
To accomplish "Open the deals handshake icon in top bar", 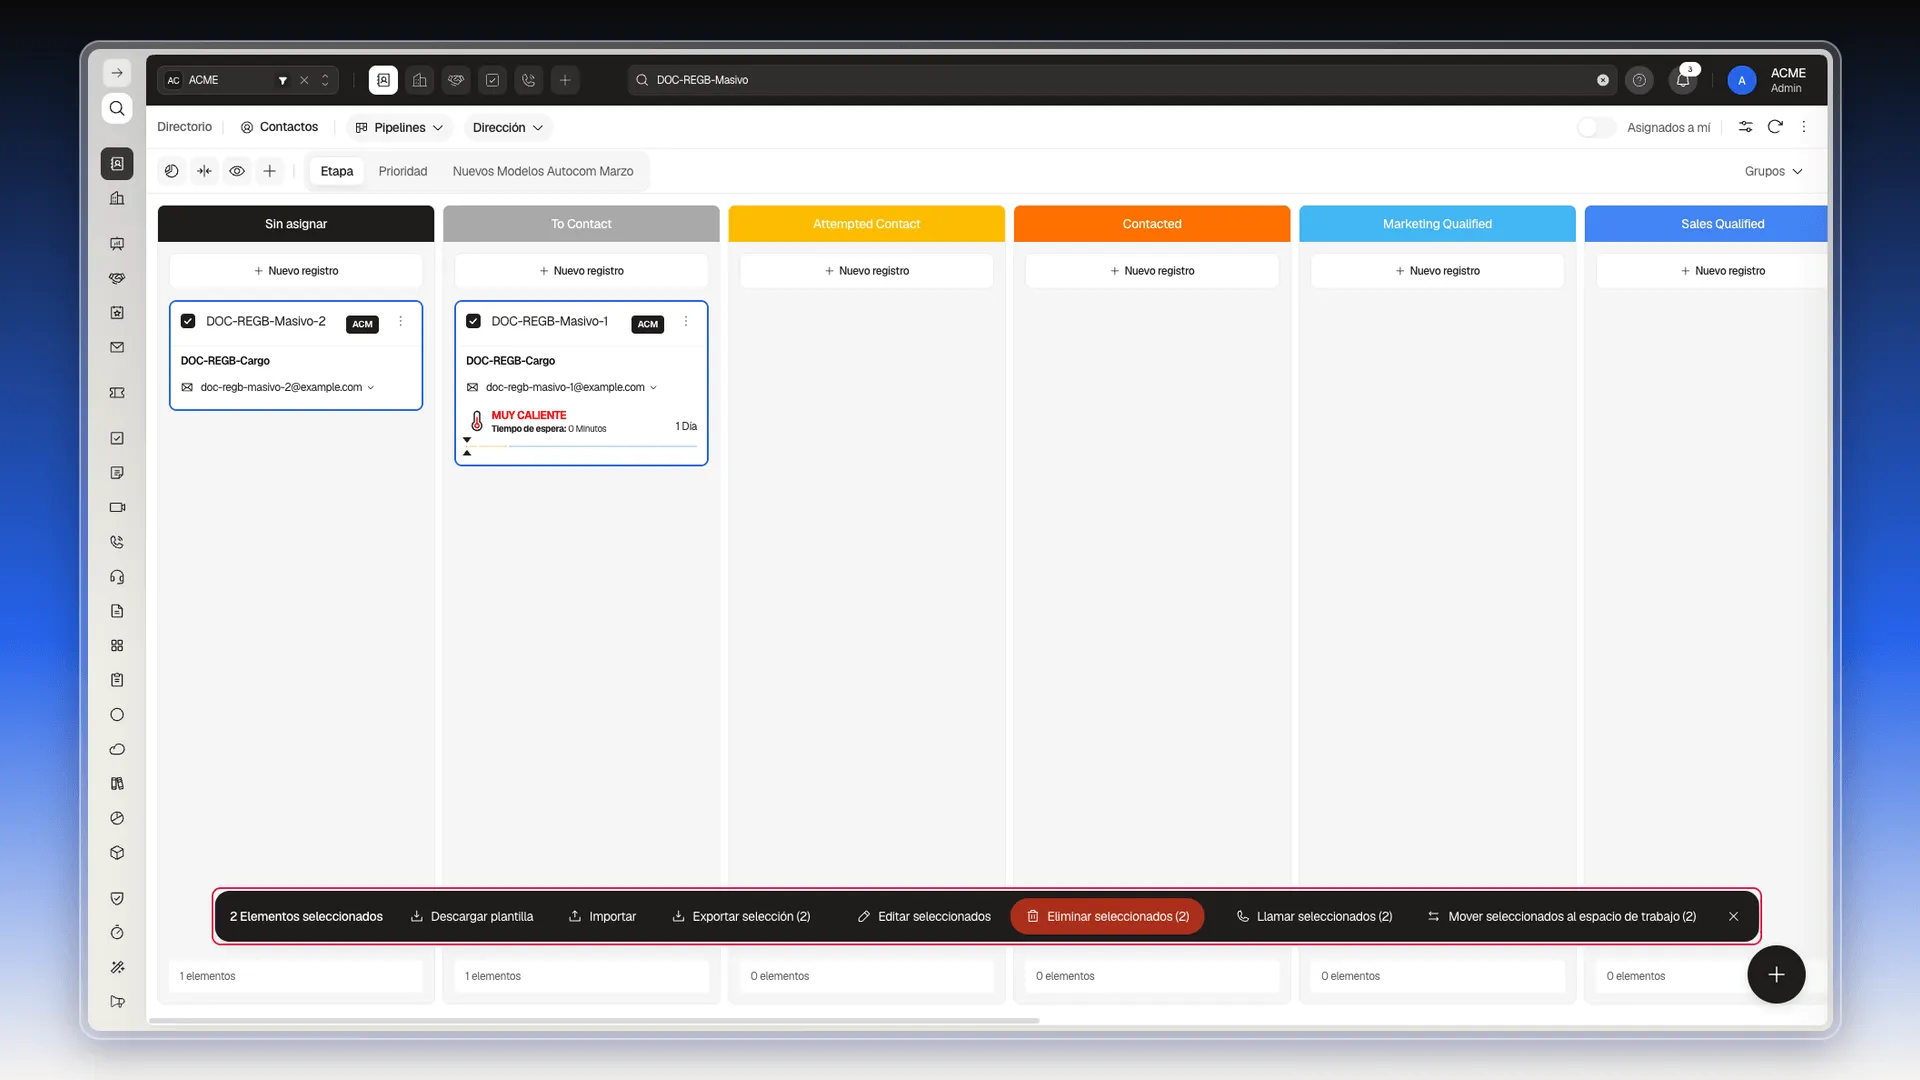I will point(456,80).
